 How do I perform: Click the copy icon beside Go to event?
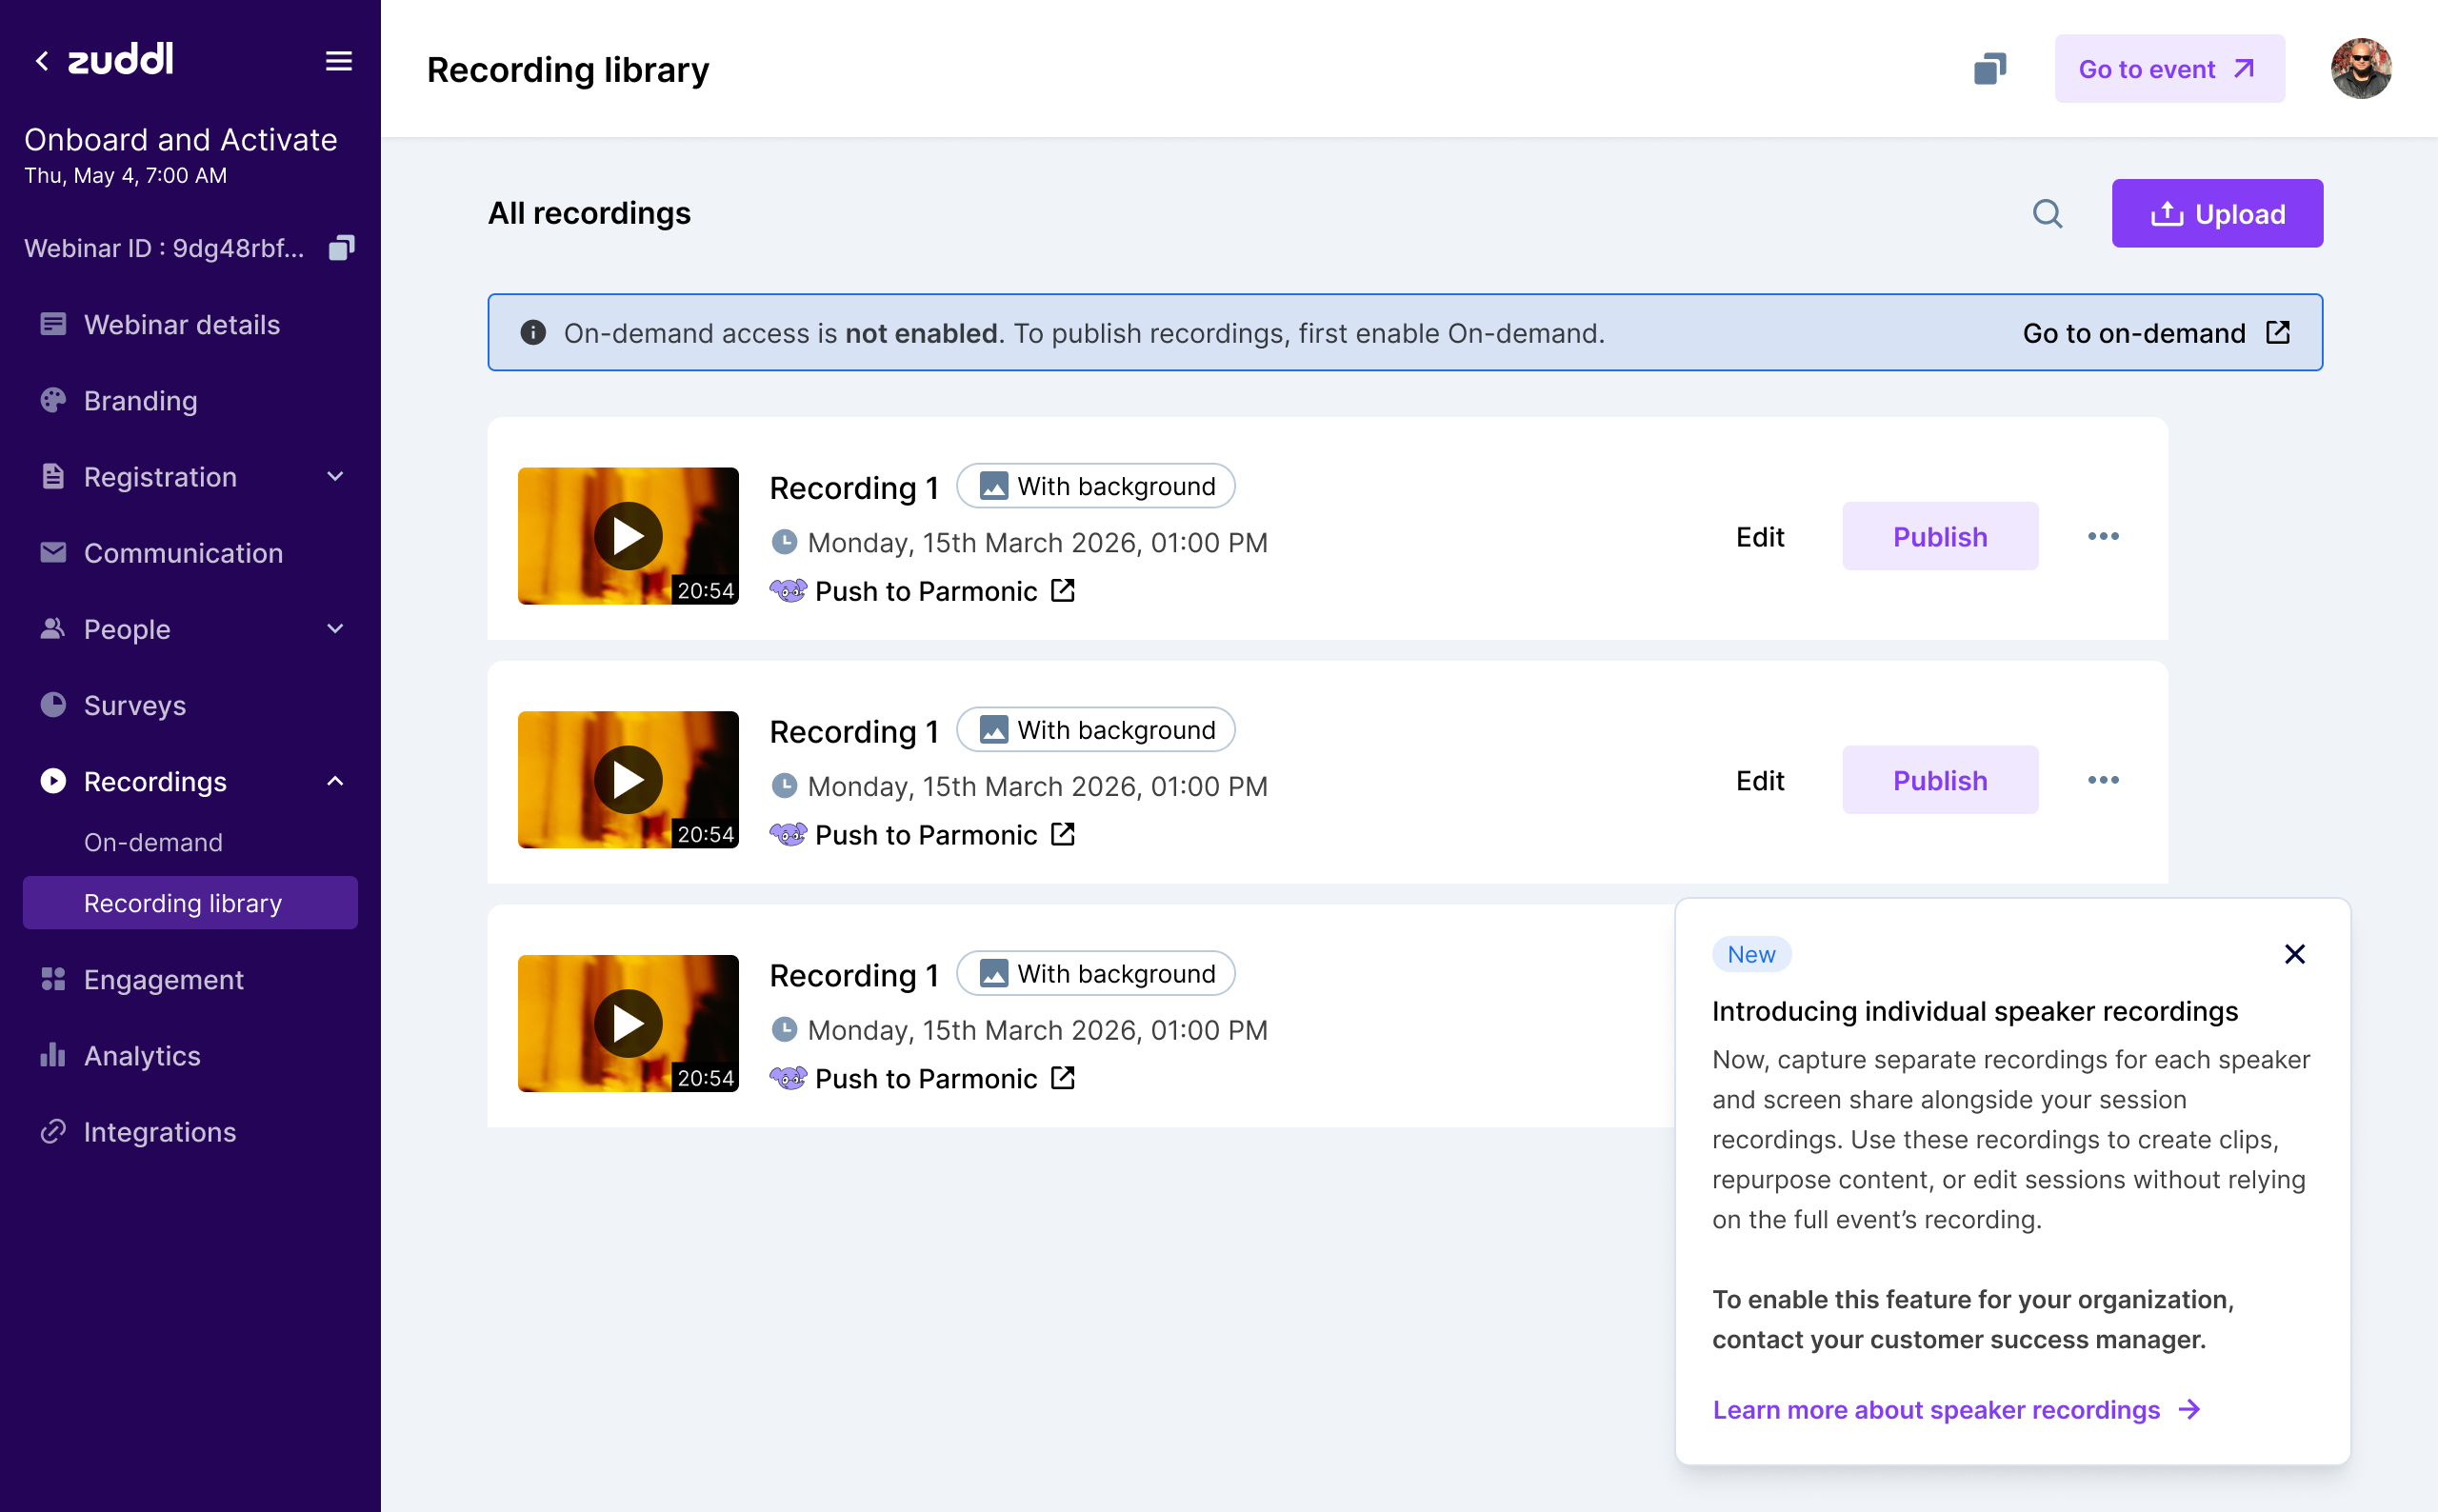pos(1989,68)
